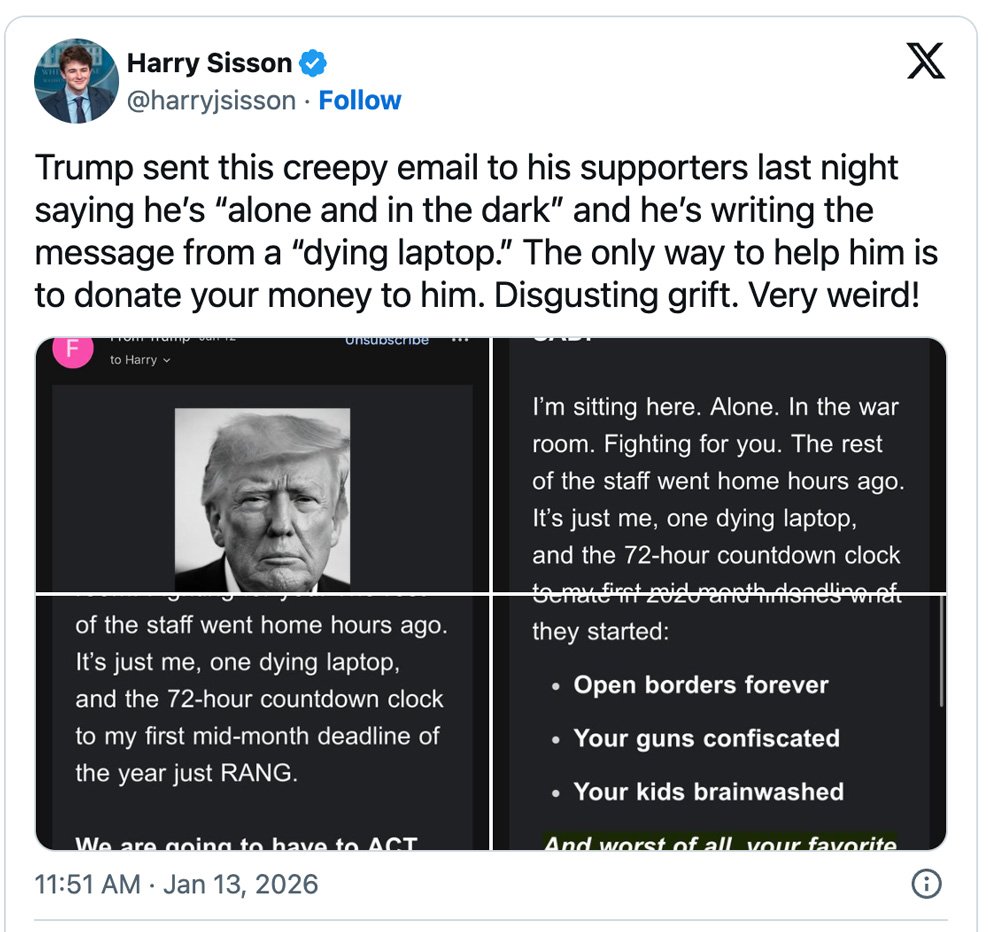
Task: Click the Unsubscribe link in email
Action: pos(386,340)
